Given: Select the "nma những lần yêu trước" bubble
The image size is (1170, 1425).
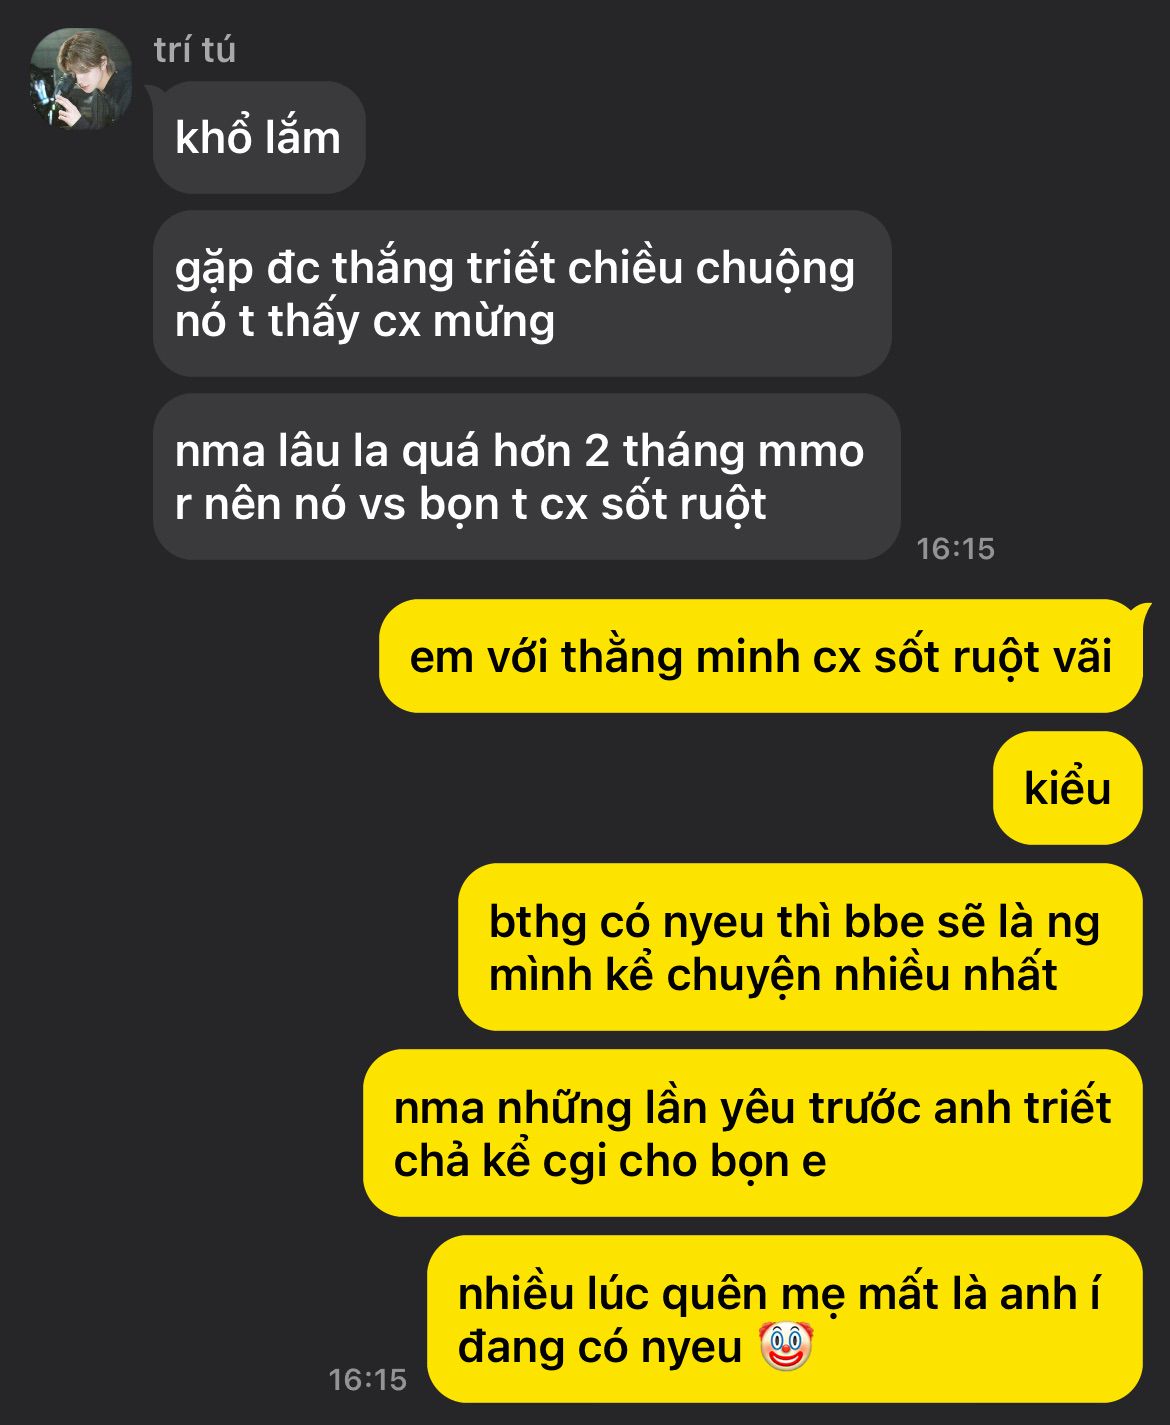Looking at the screenshot, I should pyautogui.click(x=753, y=1134).
